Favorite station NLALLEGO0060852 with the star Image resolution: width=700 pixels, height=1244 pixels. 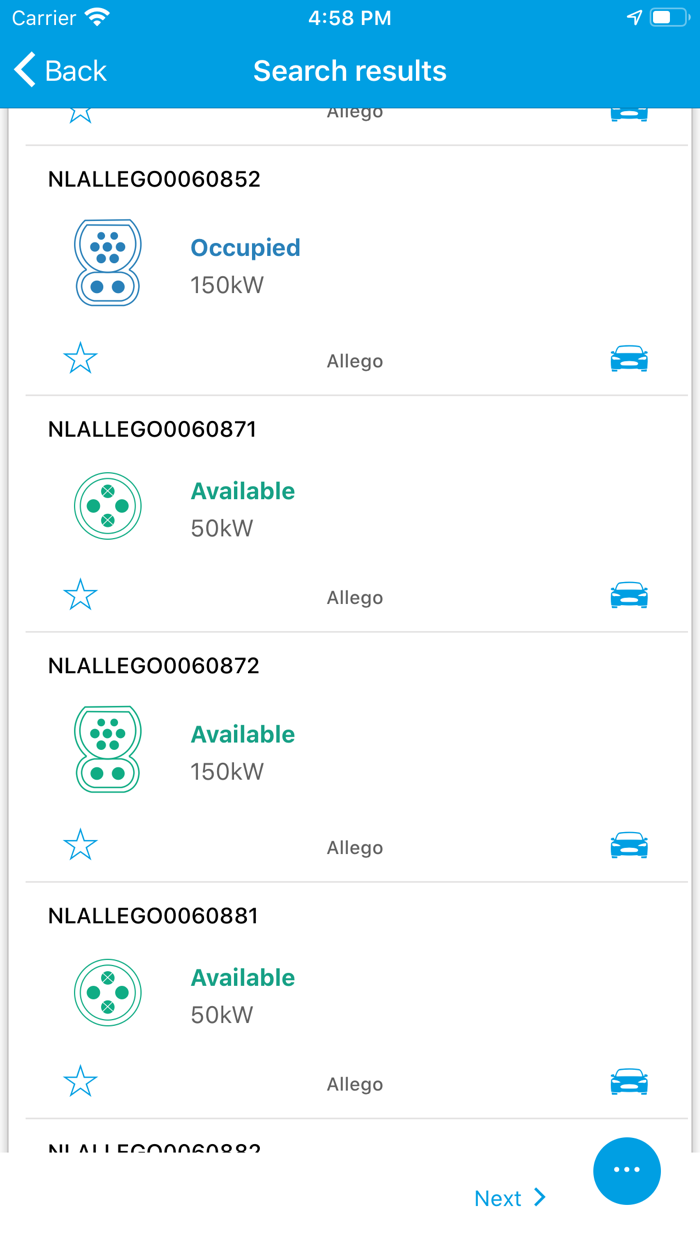(x=80, y=357)
